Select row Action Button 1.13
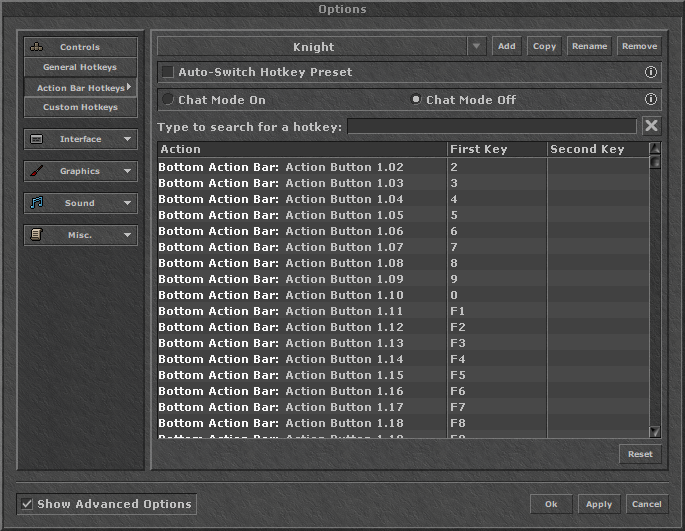The image size is (685, 531). [403, 343]
